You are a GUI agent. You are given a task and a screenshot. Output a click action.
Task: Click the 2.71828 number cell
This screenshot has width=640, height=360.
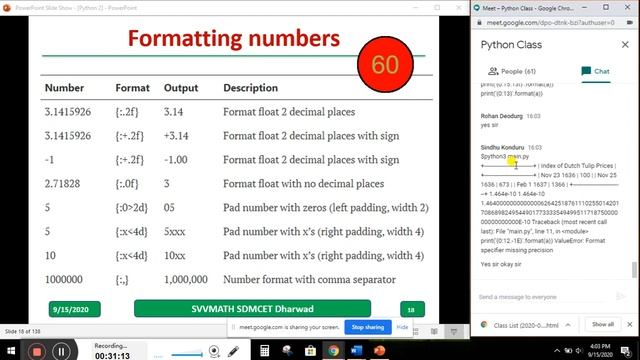[62, 184]
